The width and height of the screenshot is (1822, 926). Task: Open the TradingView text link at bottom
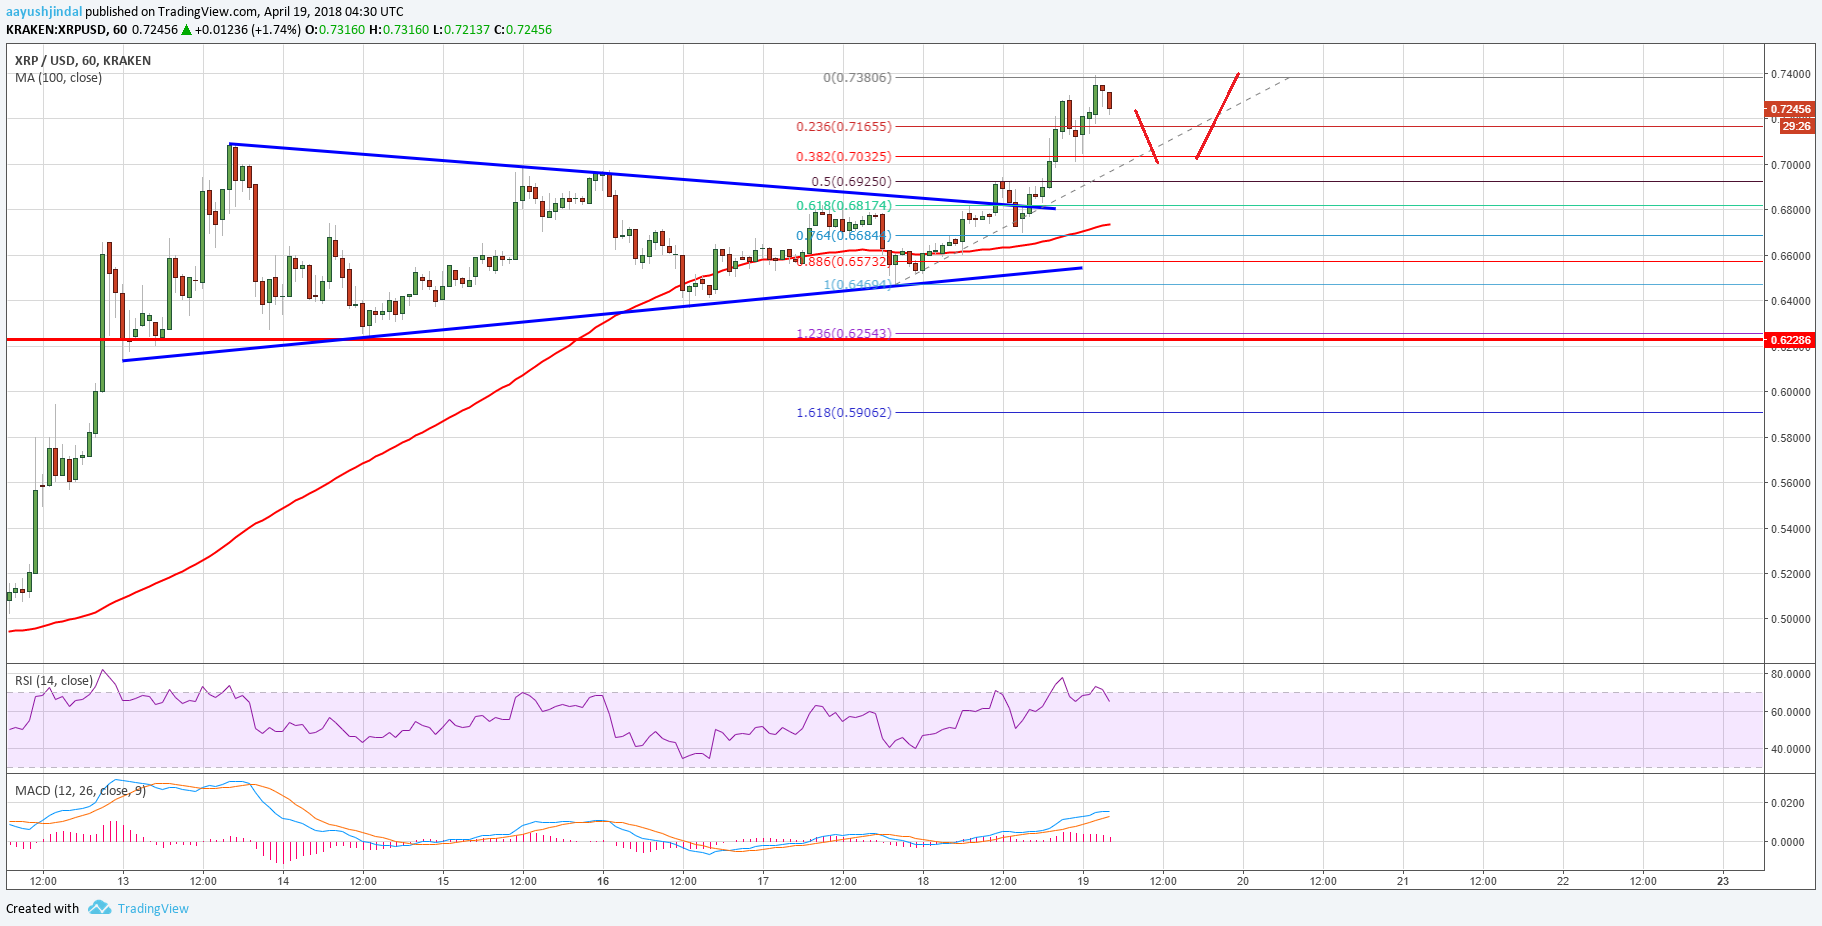[x=153, y=909]
